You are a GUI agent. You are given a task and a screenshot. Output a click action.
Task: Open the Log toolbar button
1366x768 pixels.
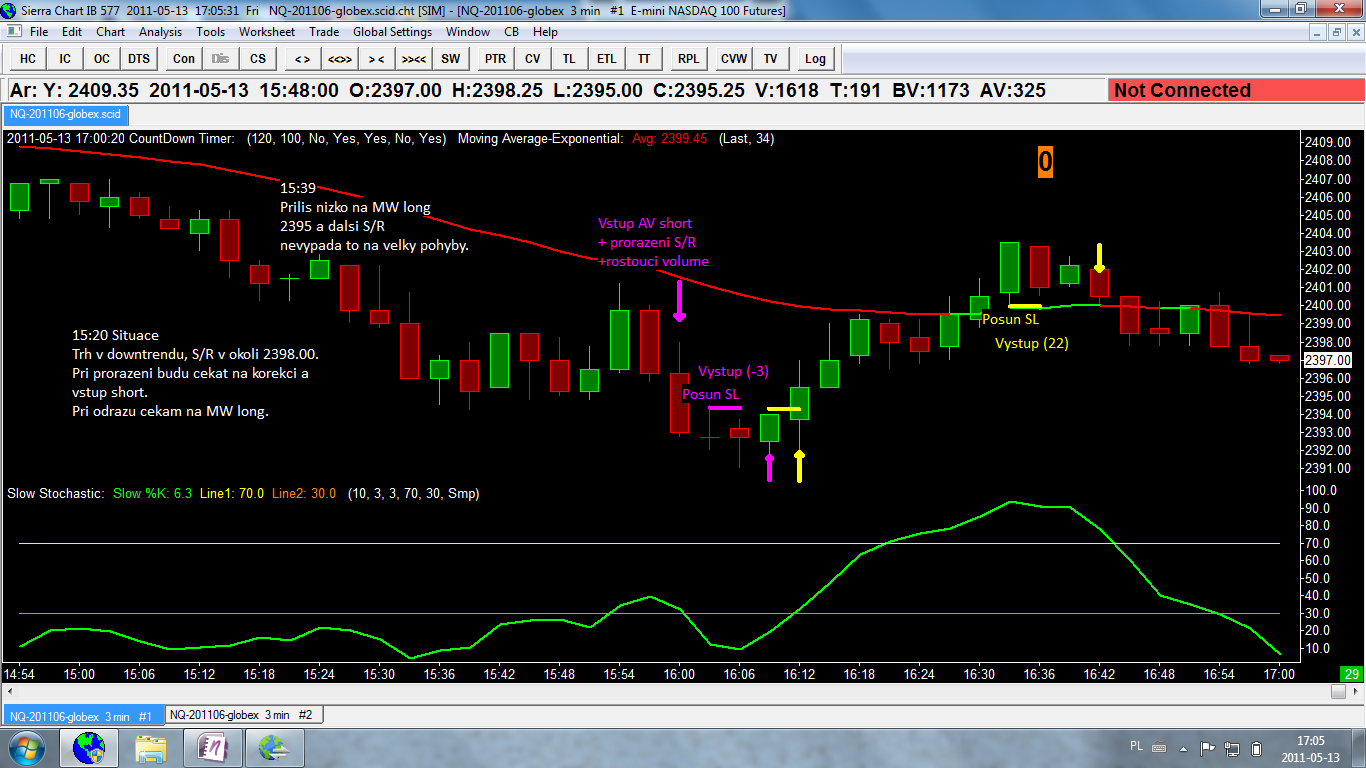click(816, 58)
